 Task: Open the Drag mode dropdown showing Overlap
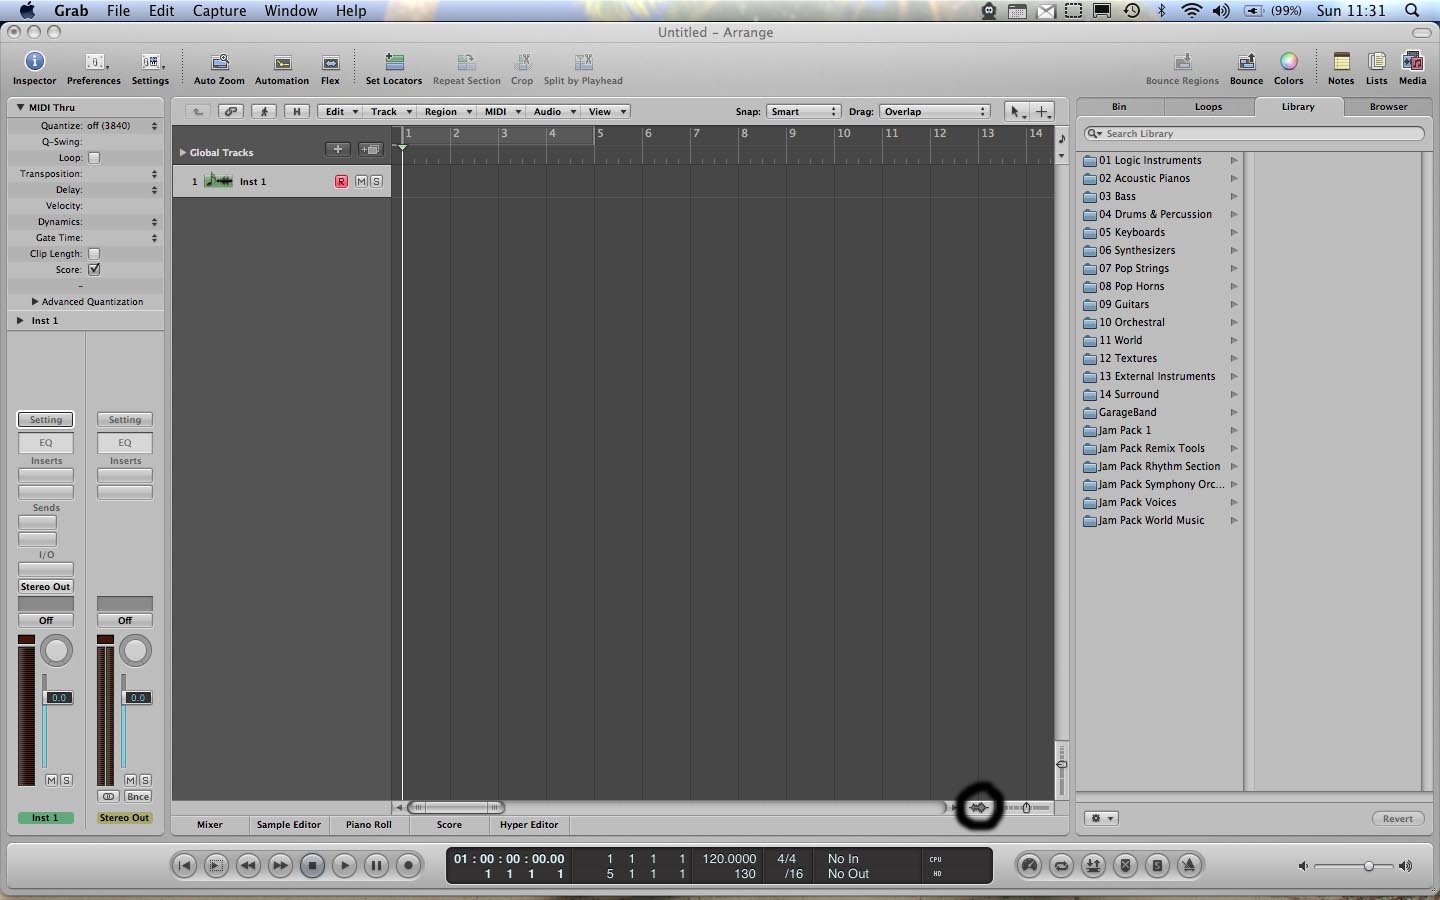pyautogui.click(x=935, y=112)
